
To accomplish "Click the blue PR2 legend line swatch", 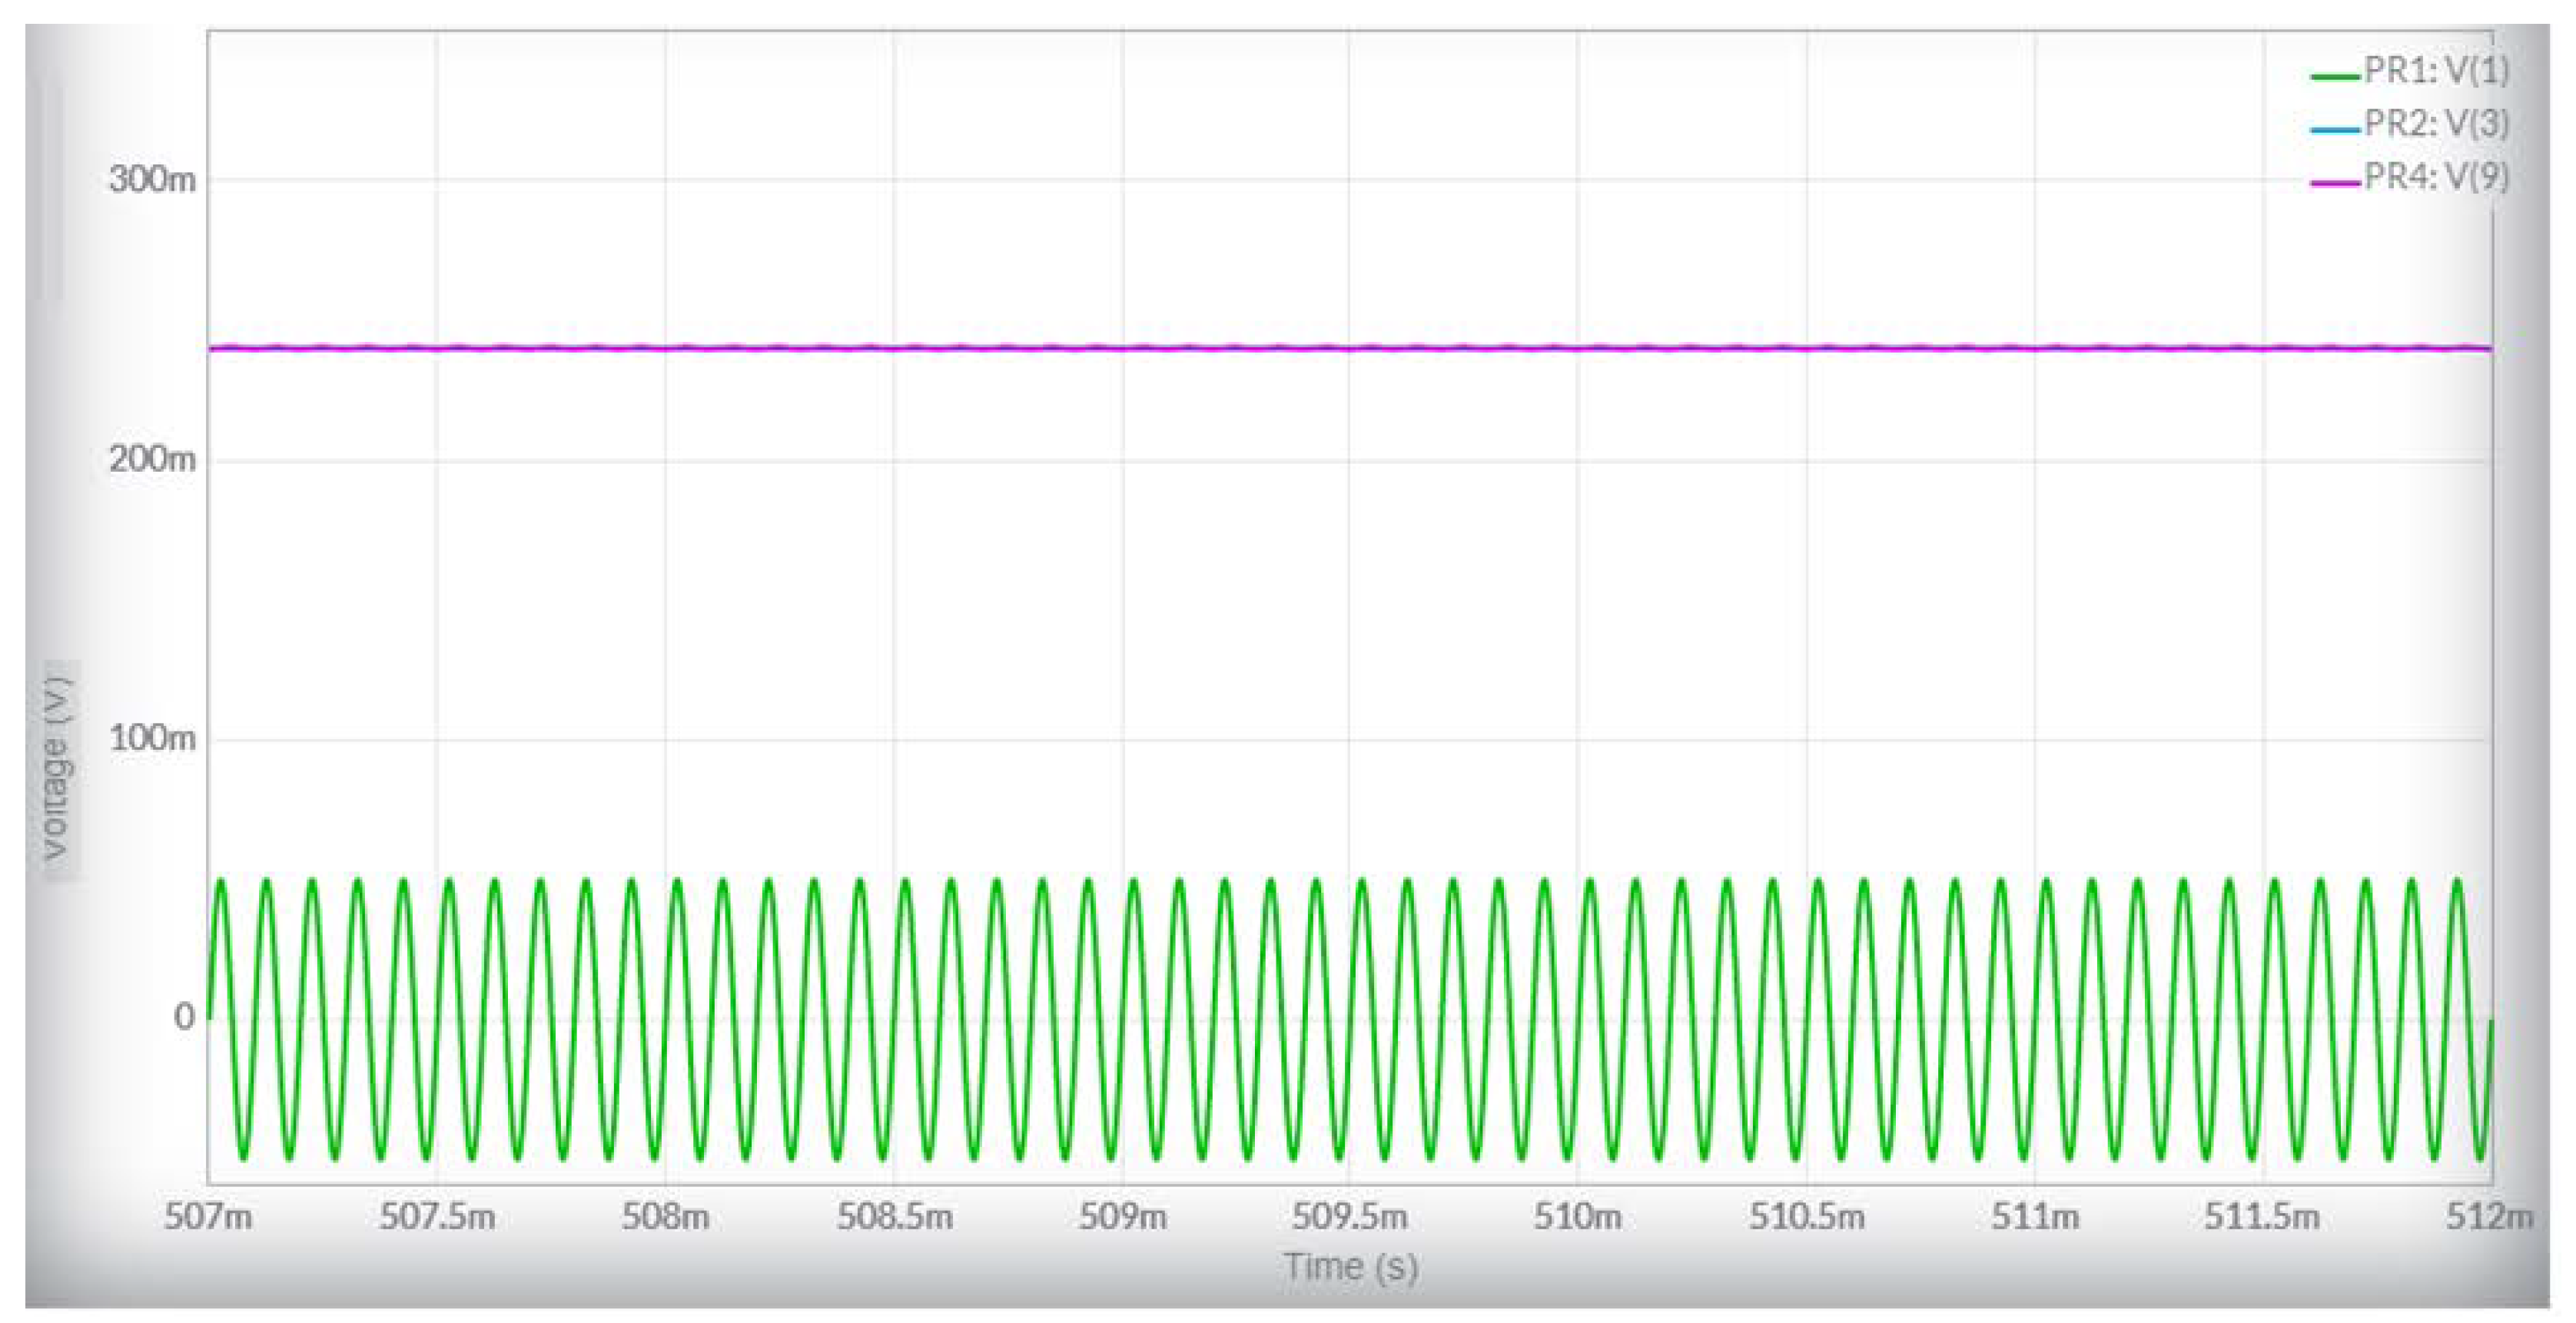I will [2335, 129].
